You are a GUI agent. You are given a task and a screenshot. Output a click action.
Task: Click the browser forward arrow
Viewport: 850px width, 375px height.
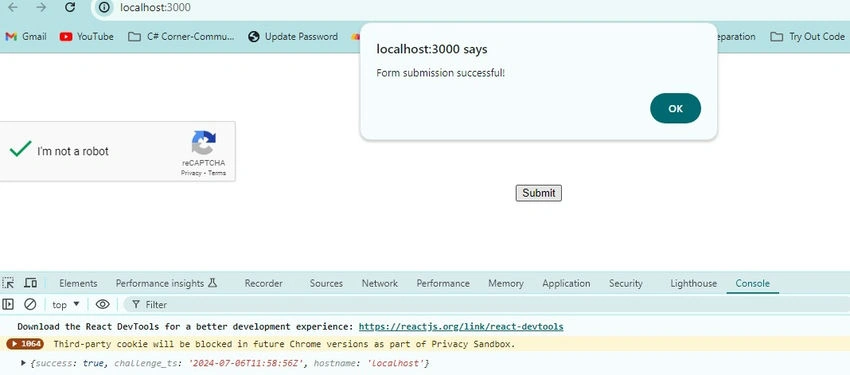pos(41,7)
